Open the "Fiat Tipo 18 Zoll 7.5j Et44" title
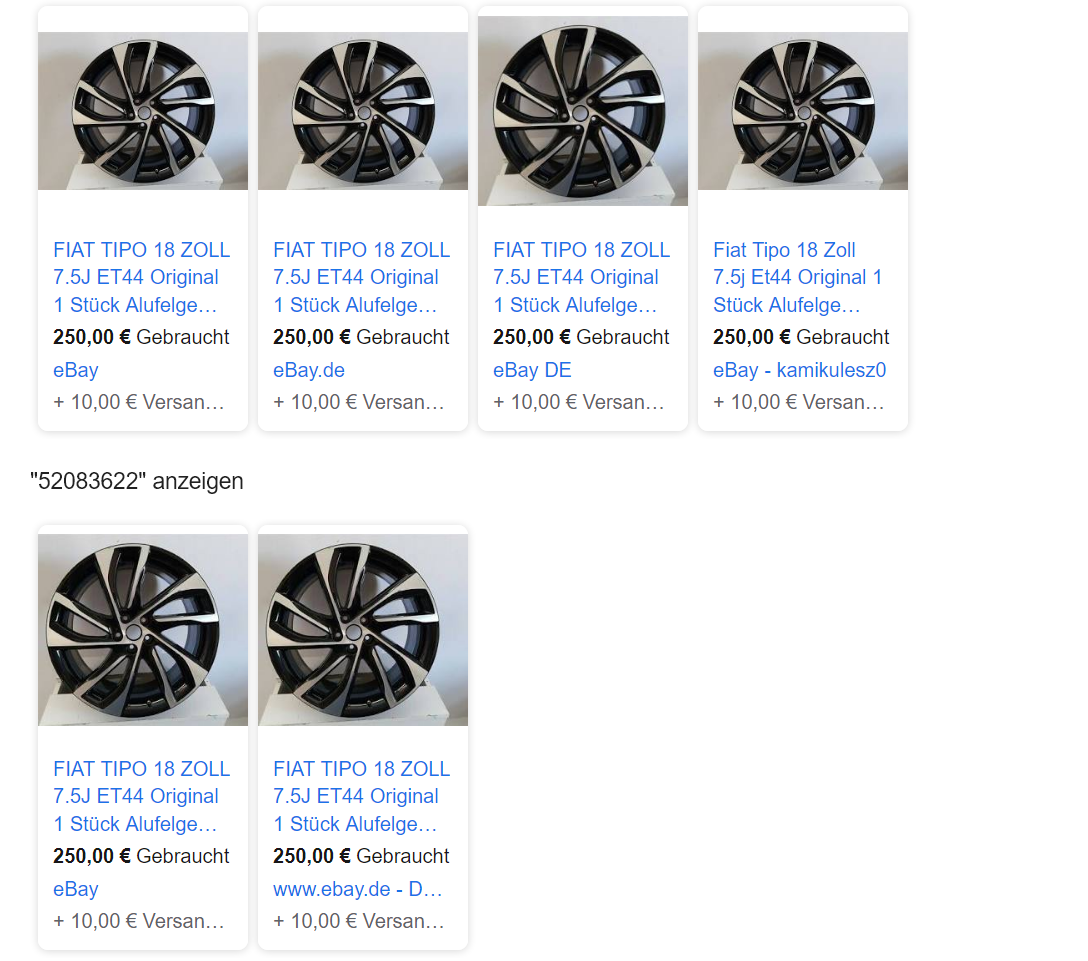This screenshot has height=961, width=1088. tap(797, 277)
